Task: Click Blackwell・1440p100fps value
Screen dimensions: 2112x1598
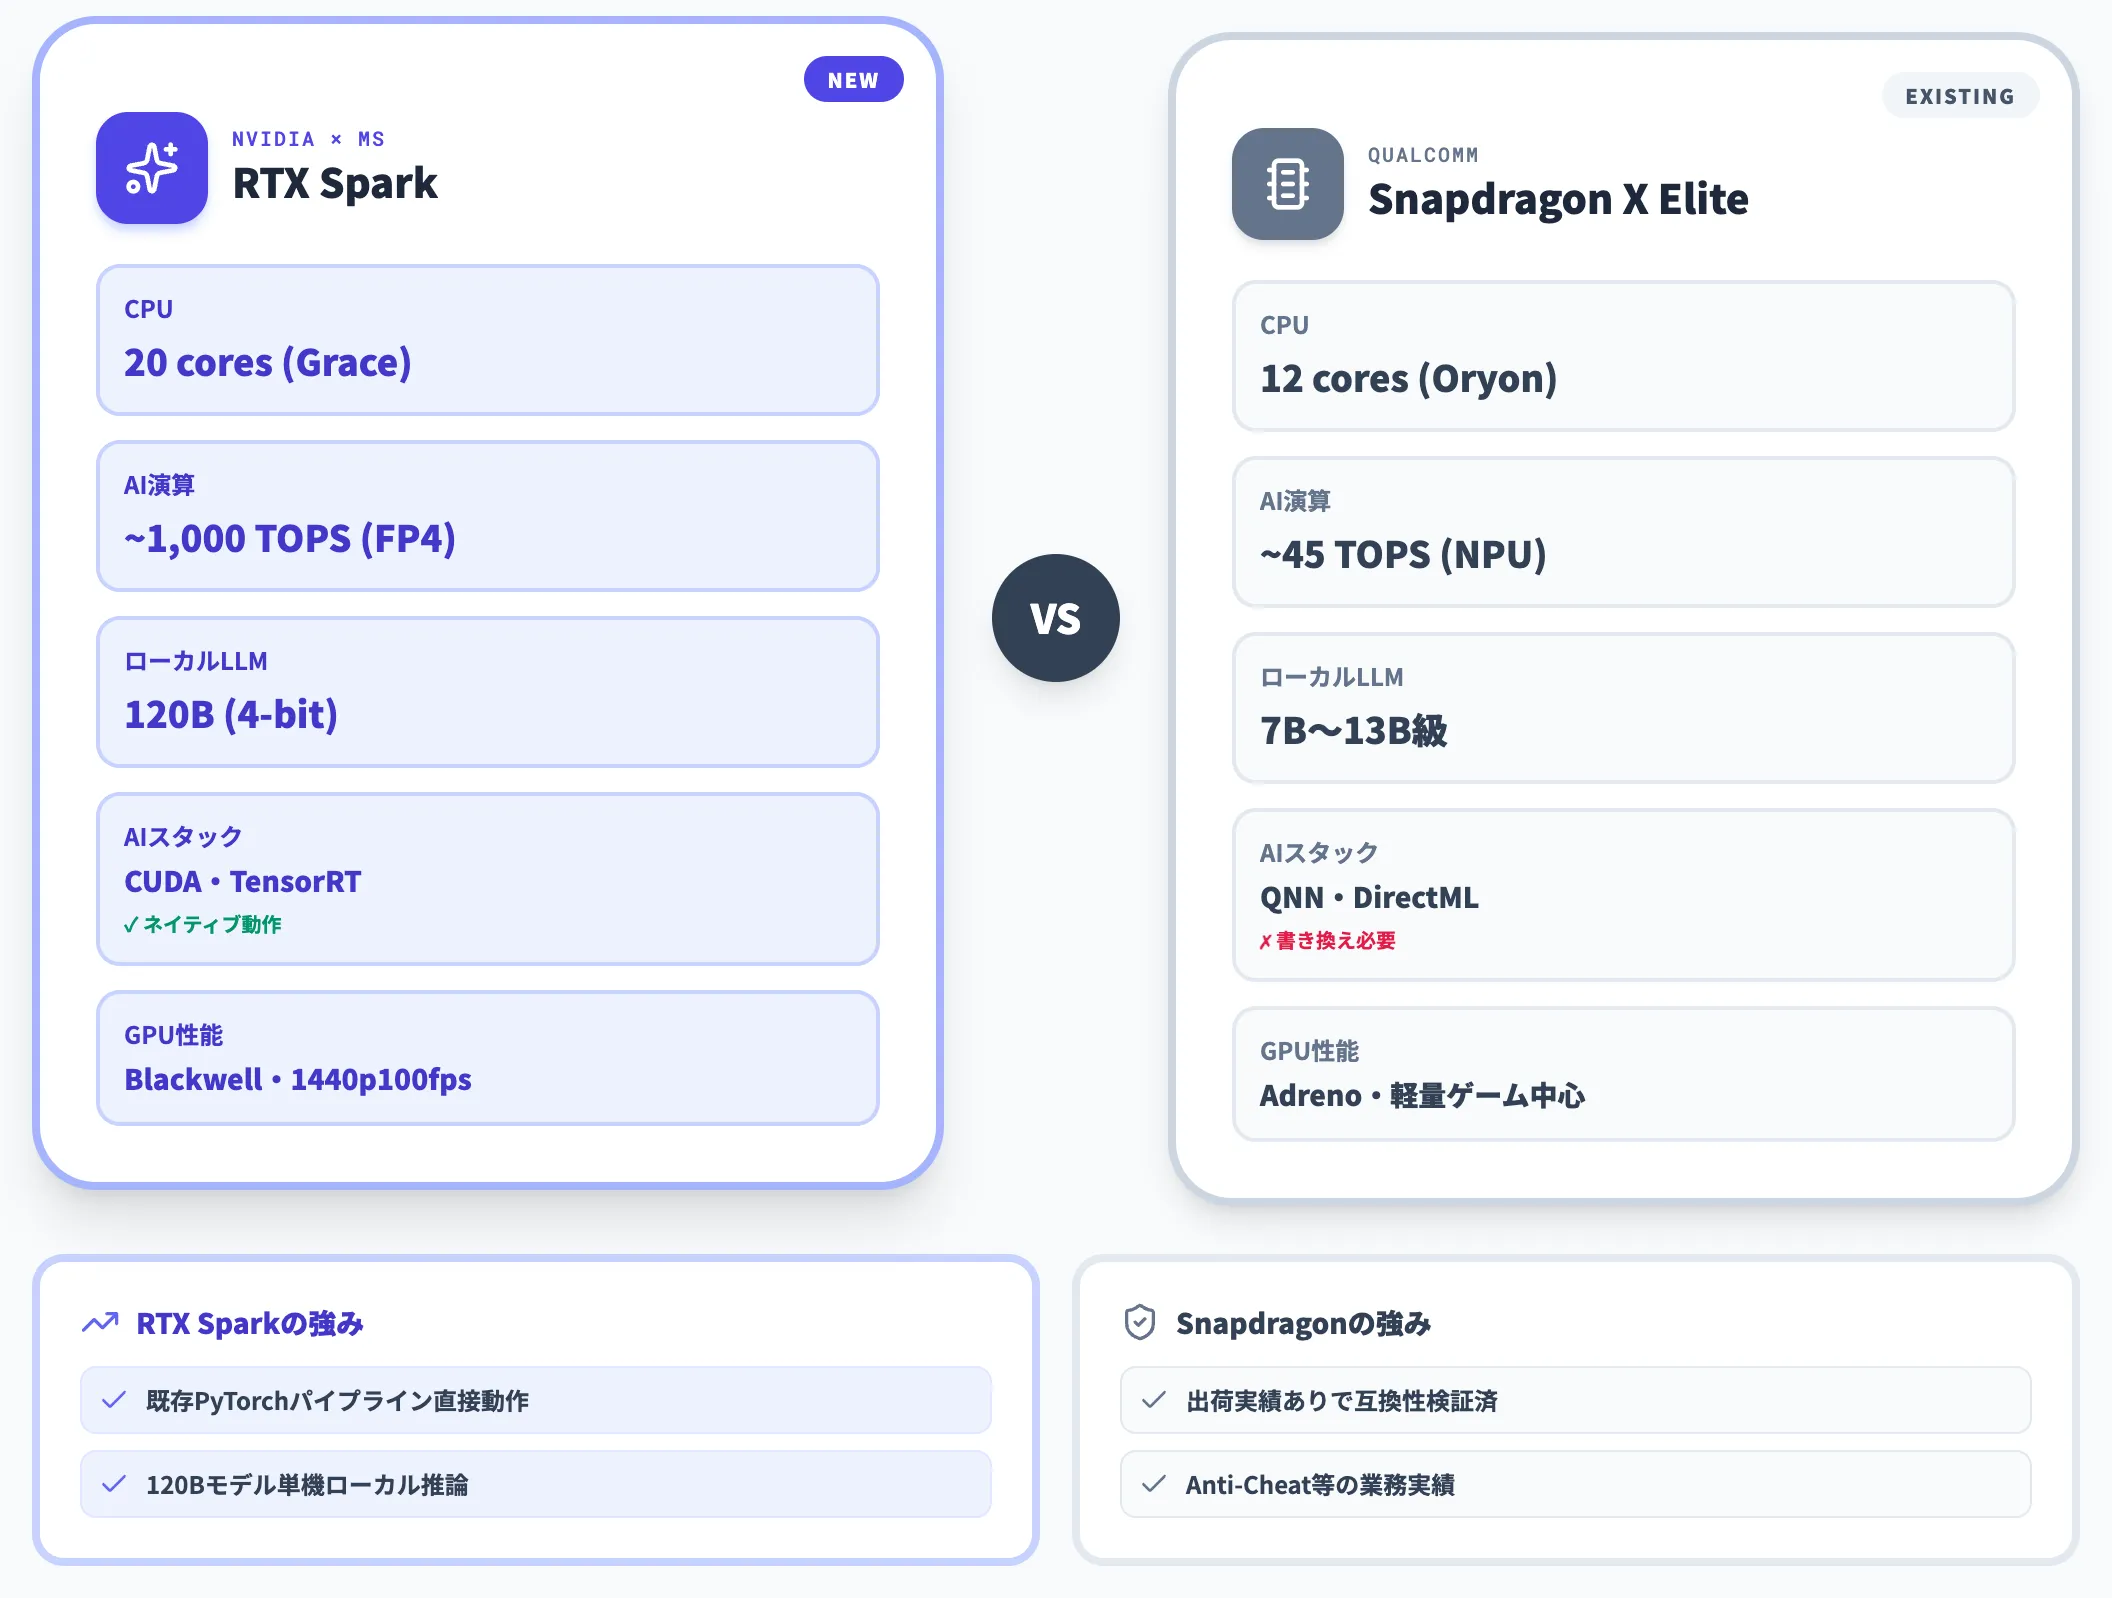Action: [298, 1080]
